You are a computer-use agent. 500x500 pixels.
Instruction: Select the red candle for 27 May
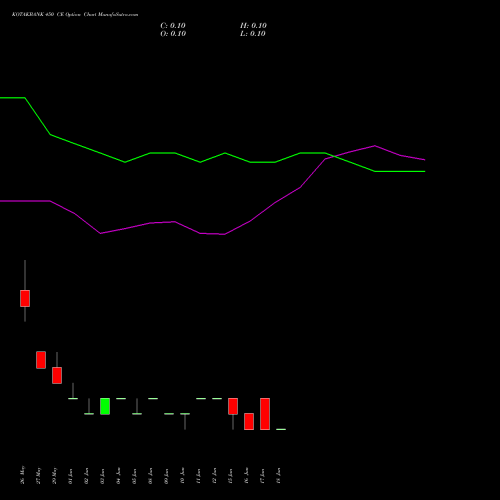(41, 360)
